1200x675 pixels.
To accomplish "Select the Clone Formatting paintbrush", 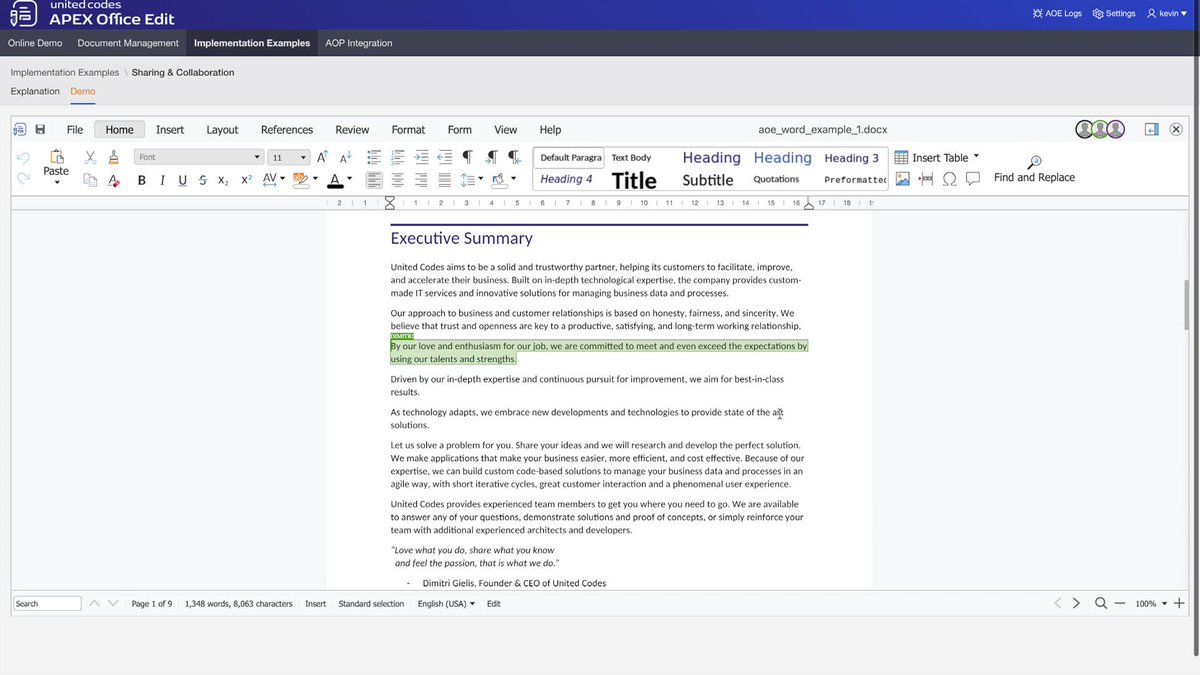I will [x=113, y=157].
